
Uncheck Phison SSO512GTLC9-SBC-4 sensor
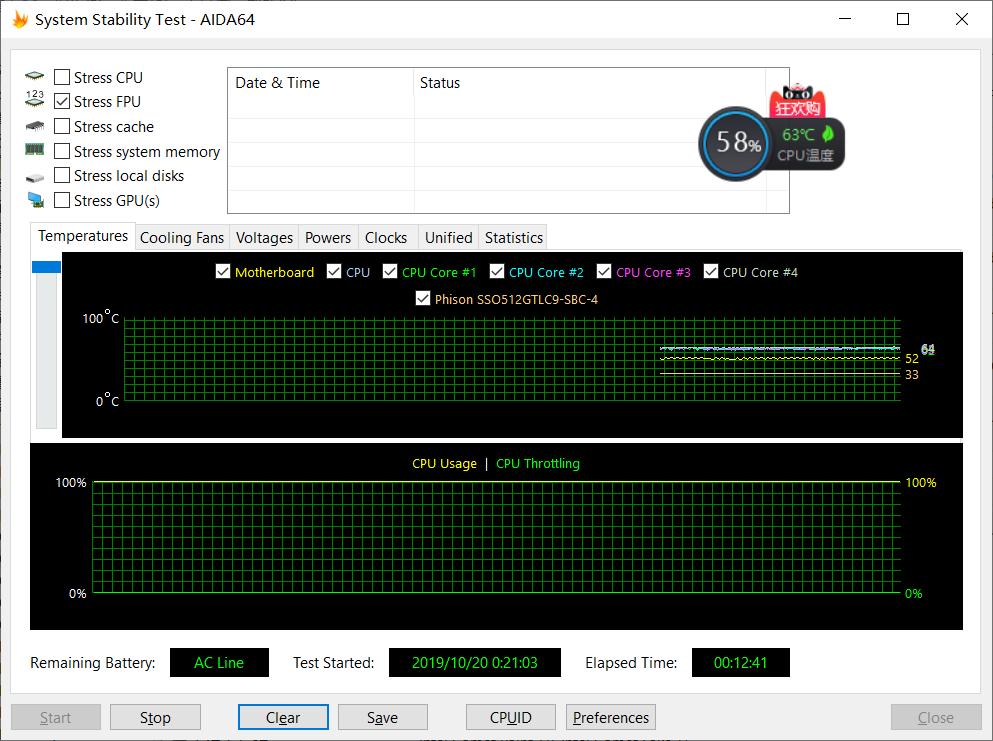423,299
